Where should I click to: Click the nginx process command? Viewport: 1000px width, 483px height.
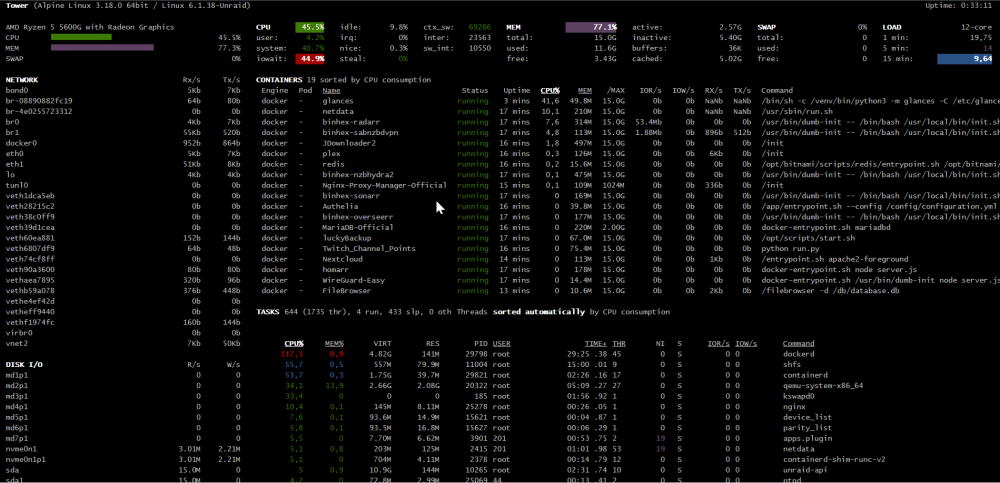point(794,406)
